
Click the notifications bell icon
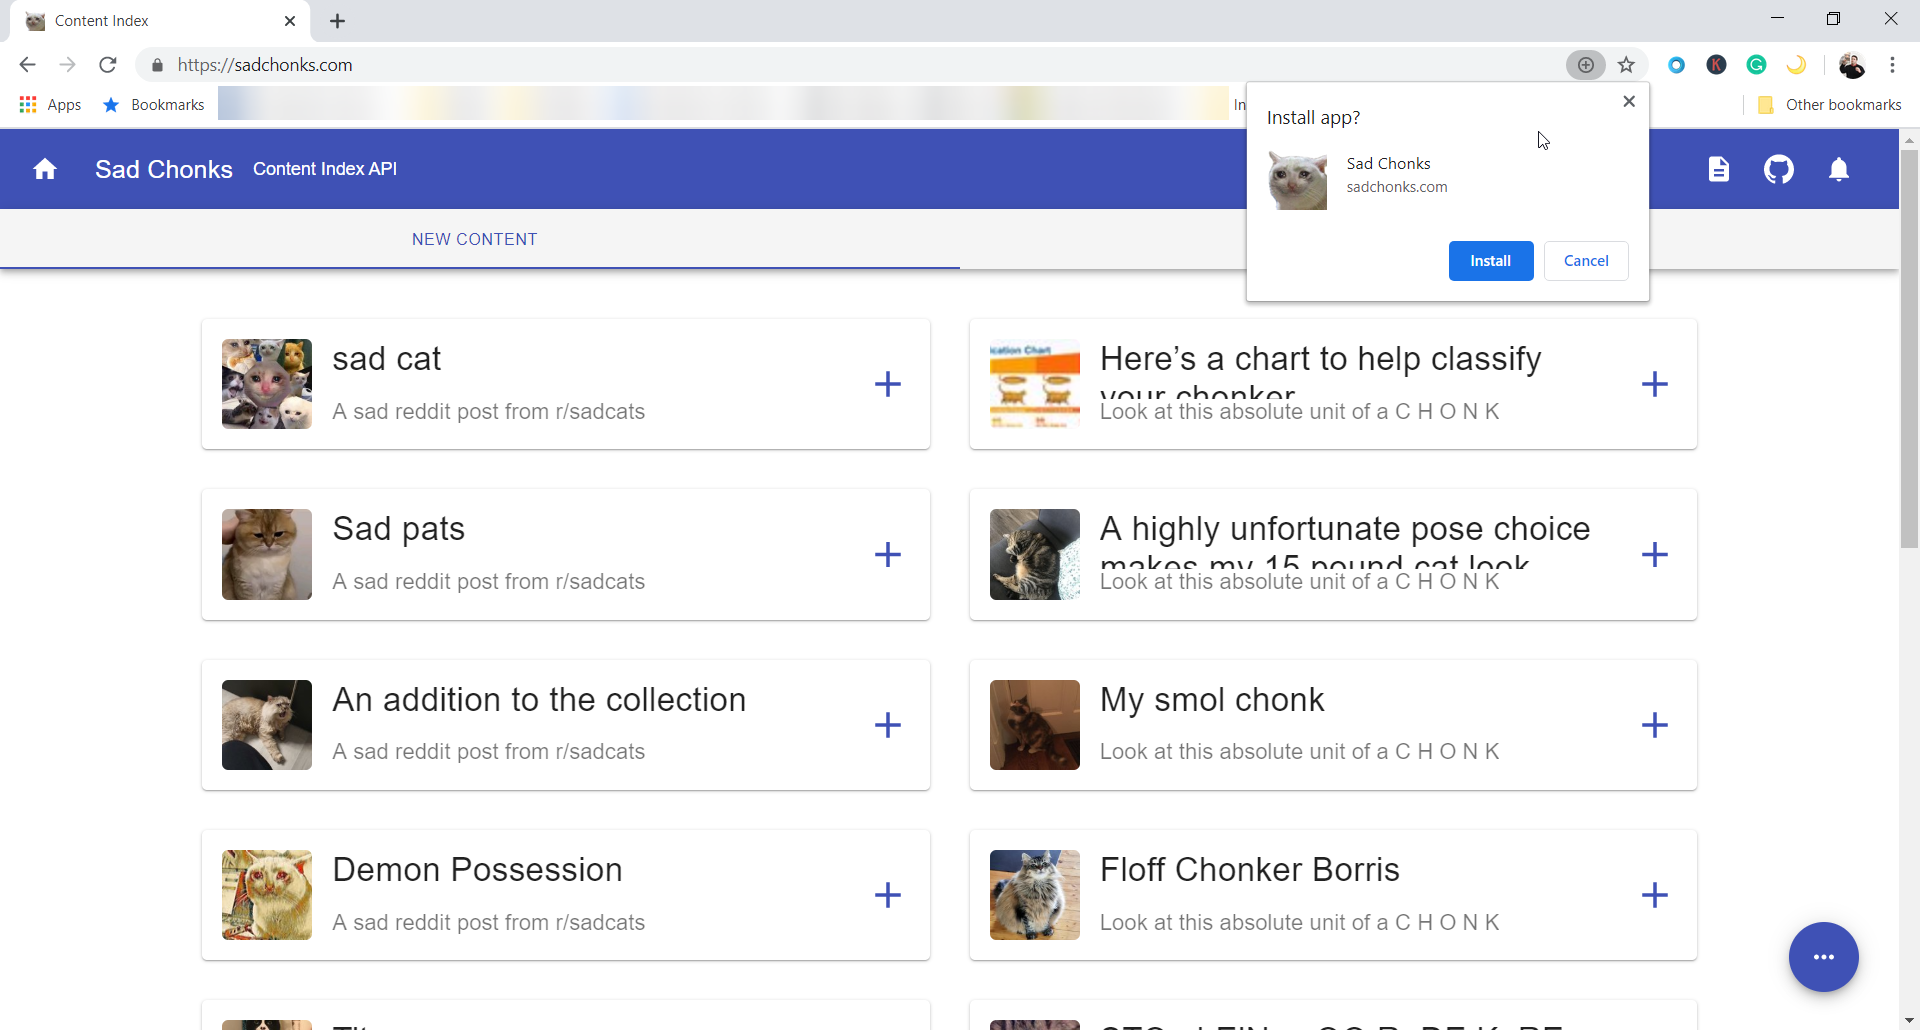pyautogui.click(x=1838, y=169)
